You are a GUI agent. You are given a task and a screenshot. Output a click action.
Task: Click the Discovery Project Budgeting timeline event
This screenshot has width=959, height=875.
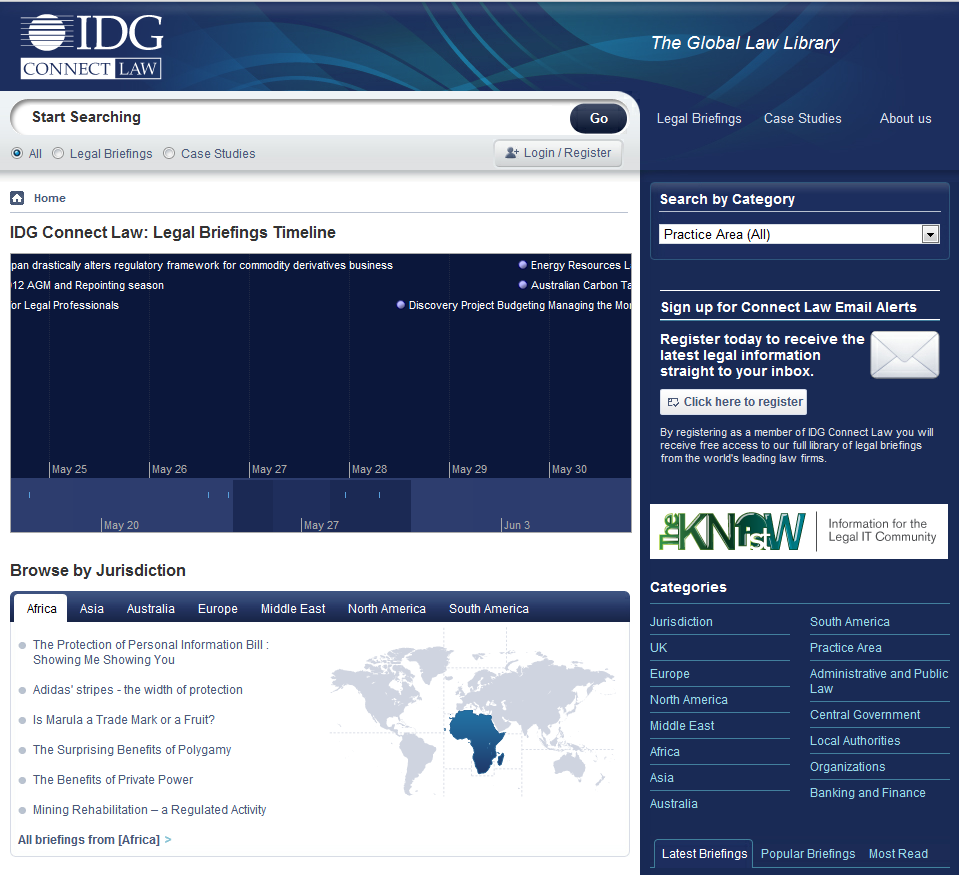pyautogui.click(x=514, y=305)
